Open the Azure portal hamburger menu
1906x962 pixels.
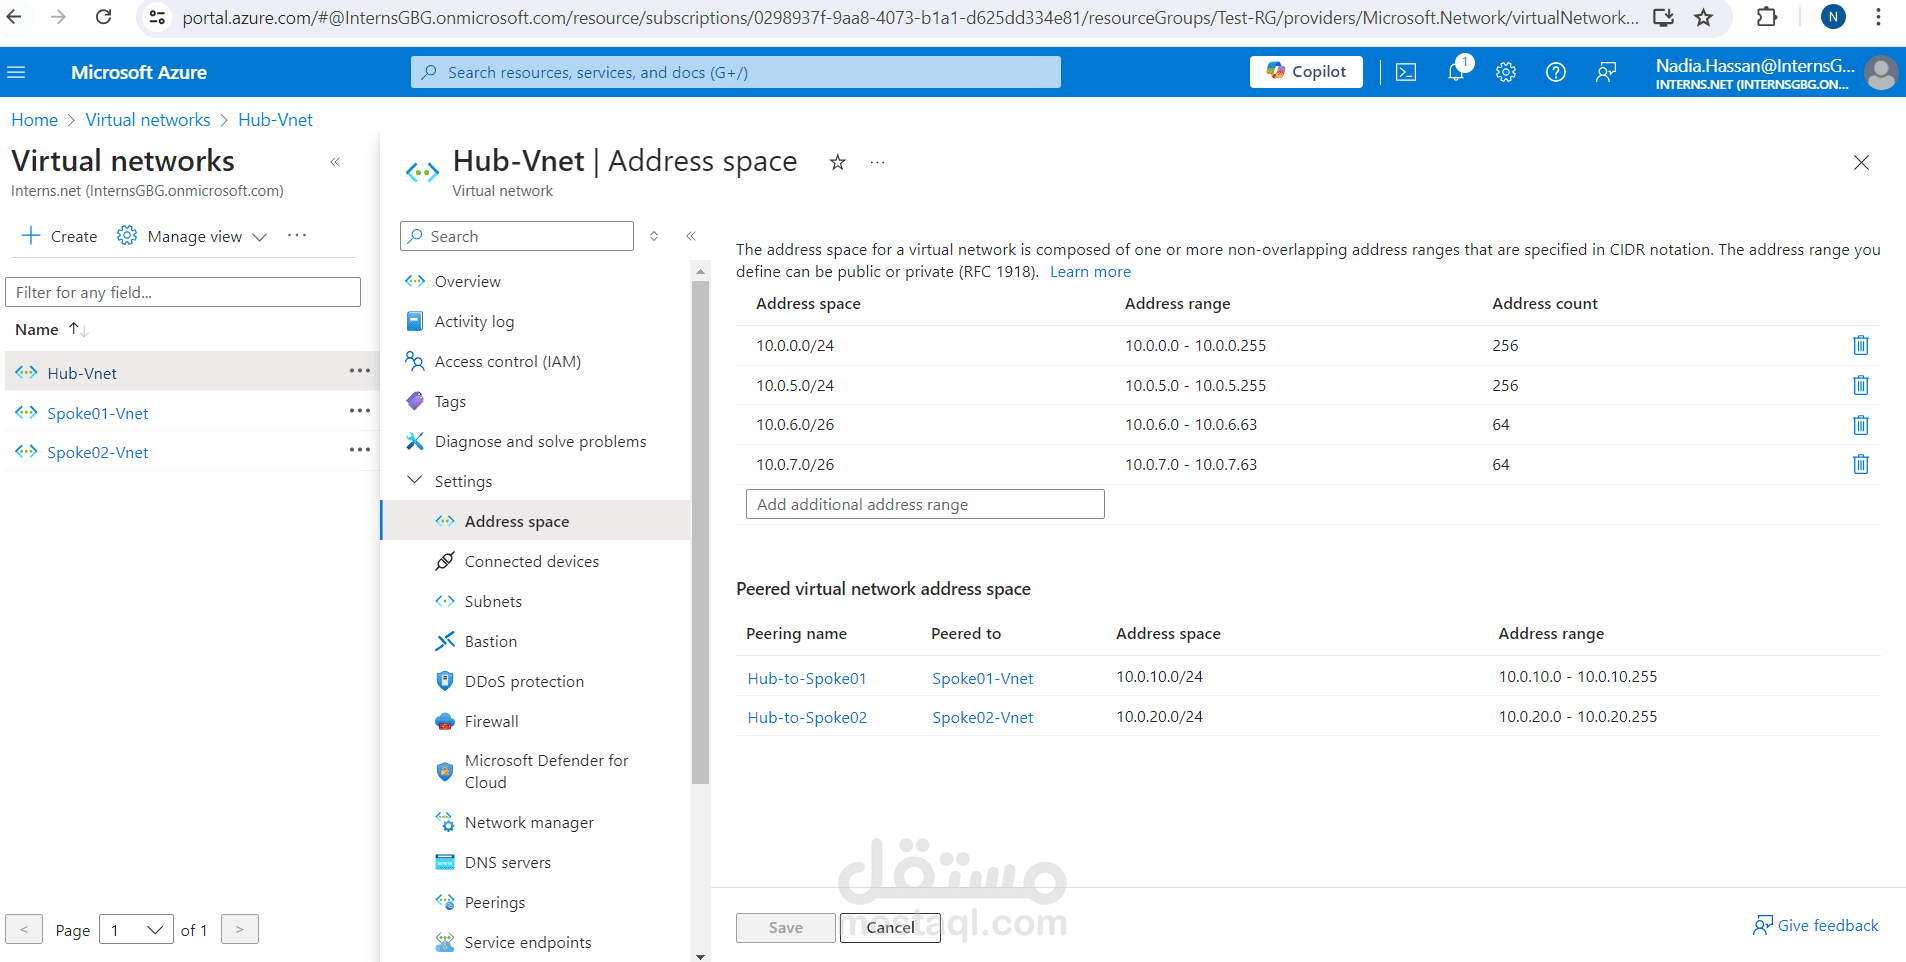pos(16,72)
